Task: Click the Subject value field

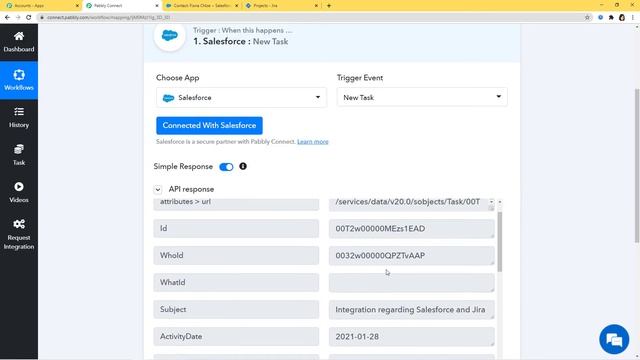Action: click(x=411, y=309)
